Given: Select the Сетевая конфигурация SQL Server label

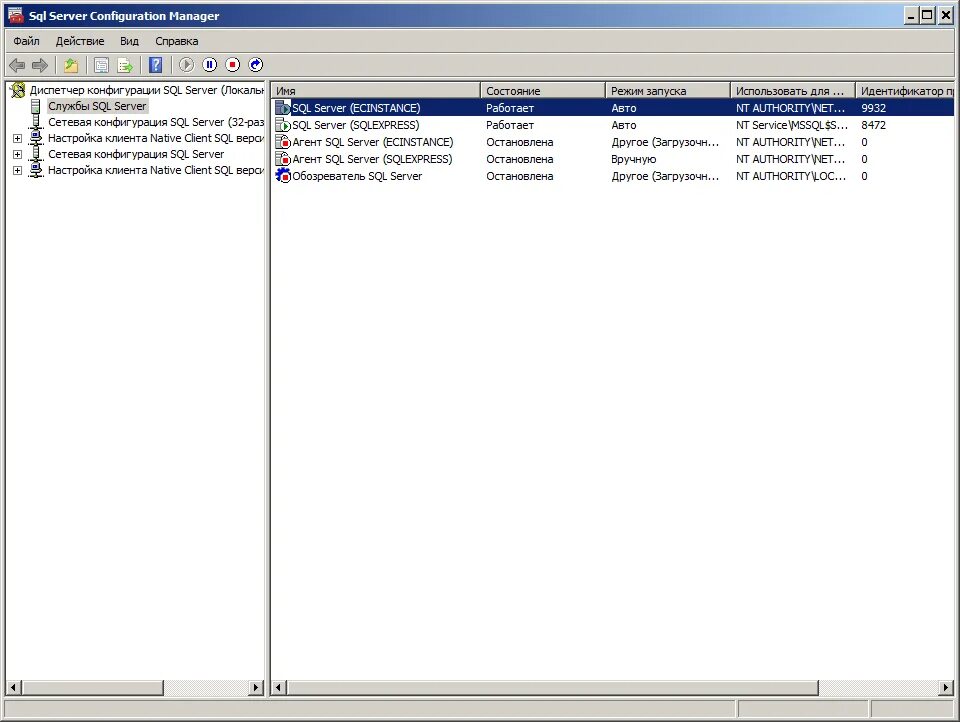Looking at the screenshot, I should point(136,154).
